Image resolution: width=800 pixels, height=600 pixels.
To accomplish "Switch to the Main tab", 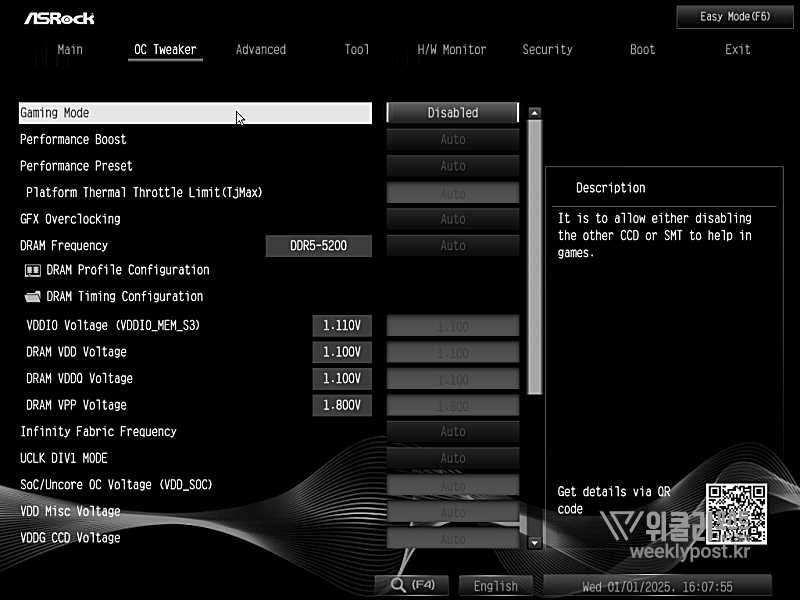I will tap(70, 49).
